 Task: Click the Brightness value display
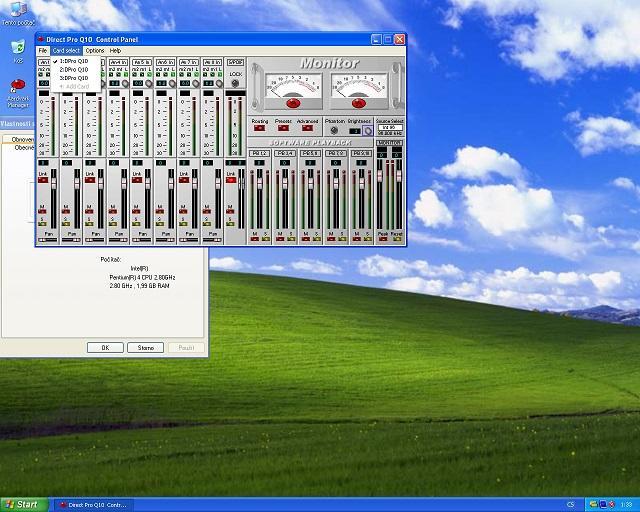pos(355,131)
